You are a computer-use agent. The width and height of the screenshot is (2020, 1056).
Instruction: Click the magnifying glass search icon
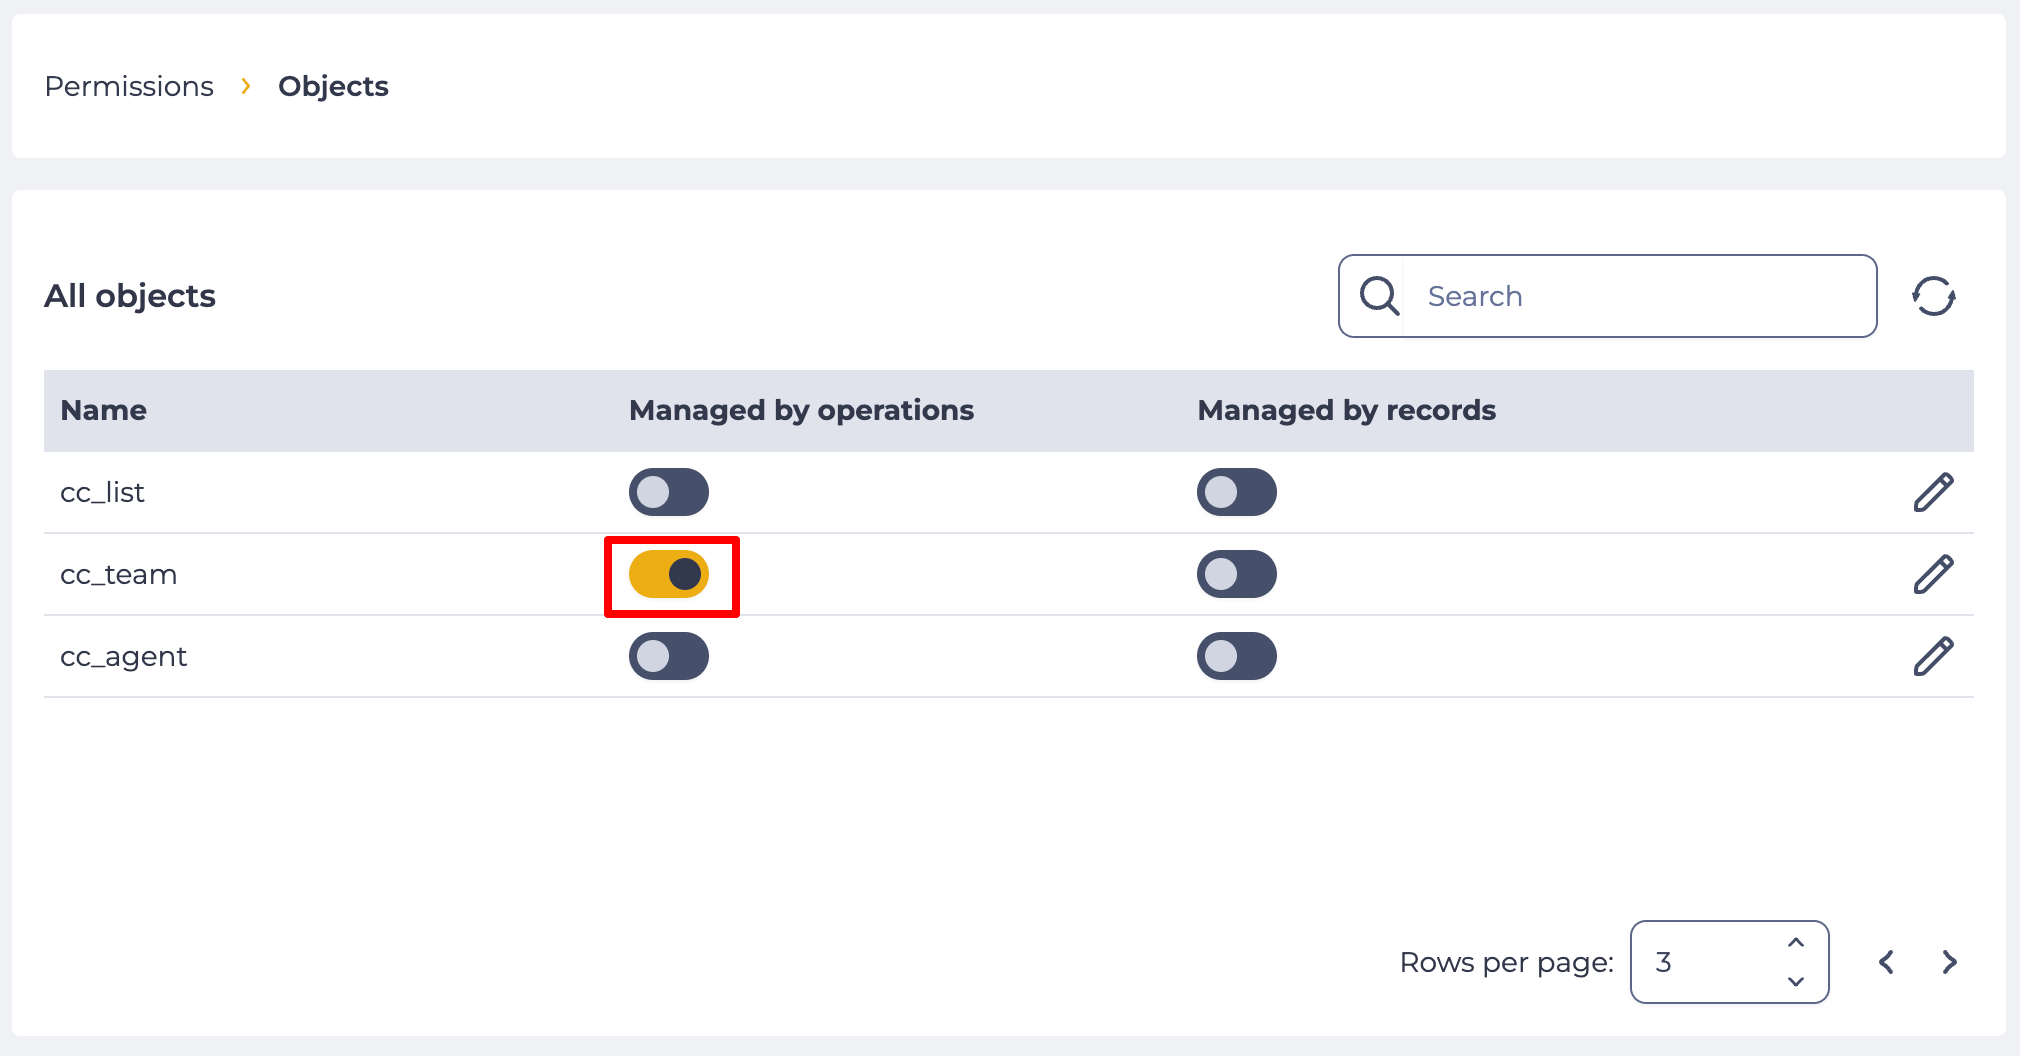pyautogui.click(x=1379, y=296)
